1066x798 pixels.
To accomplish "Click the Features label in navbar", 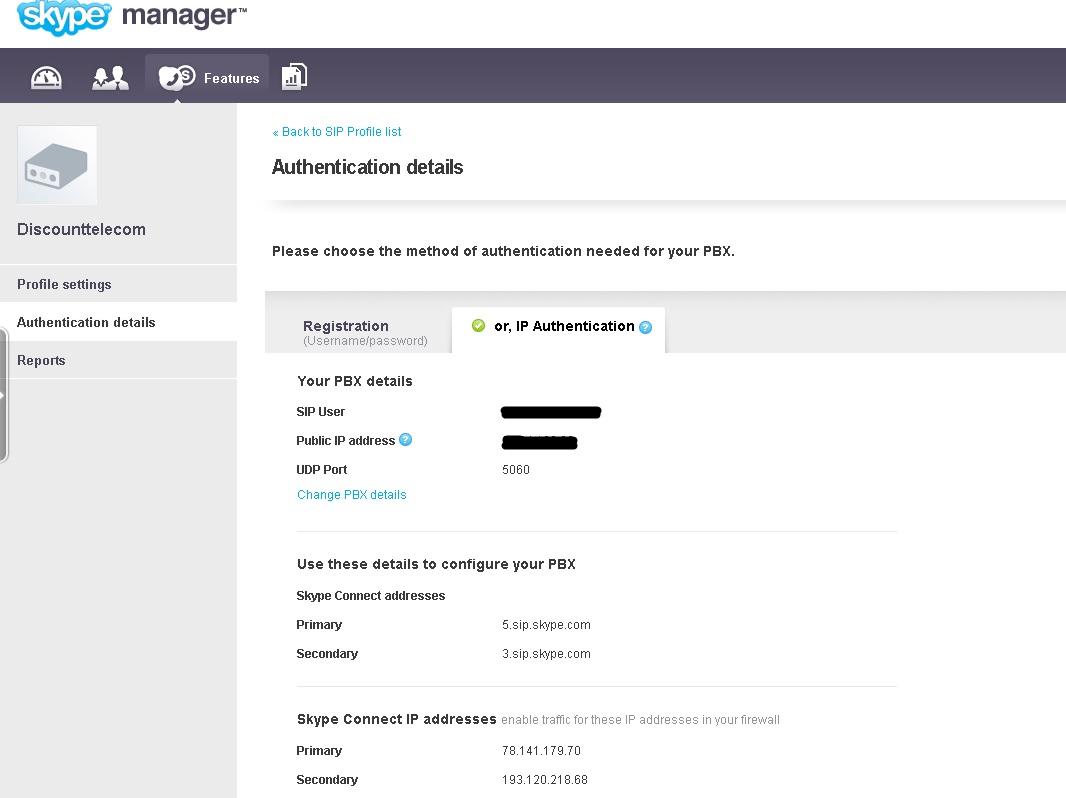I will (231, 78).
